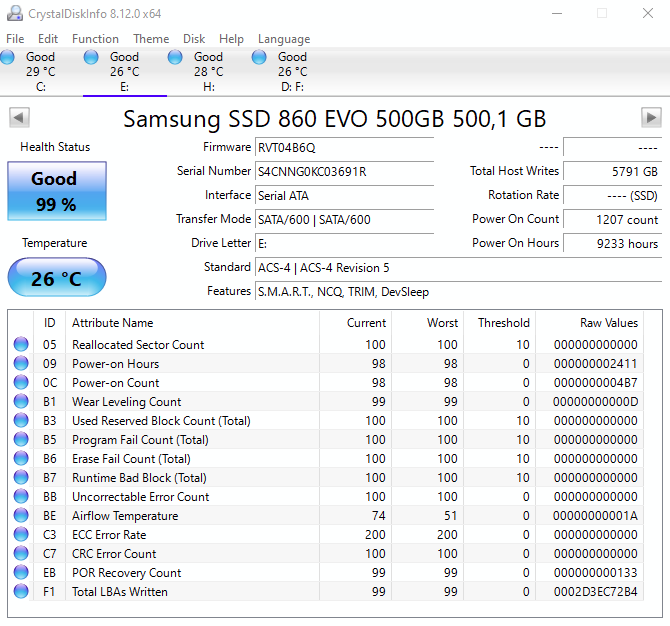Click the status orb for Reallocated Sector Count
This screenshot has width=670, height=626.
point(21,344)
